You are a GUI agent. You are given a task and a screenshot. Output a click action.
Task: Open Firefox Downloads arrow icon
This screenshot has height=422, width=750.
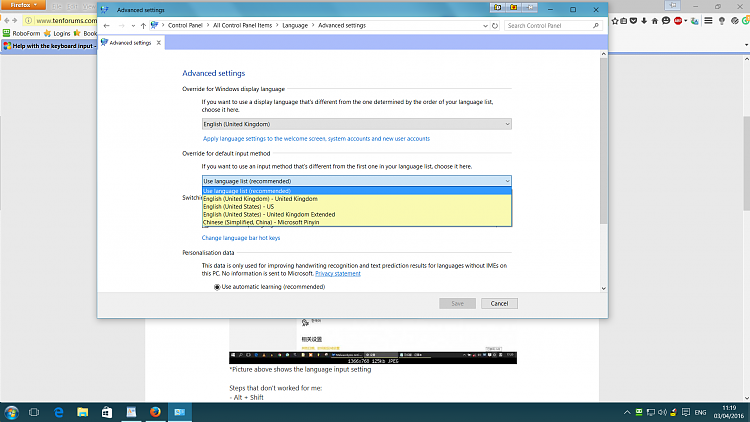pos(644,21)
